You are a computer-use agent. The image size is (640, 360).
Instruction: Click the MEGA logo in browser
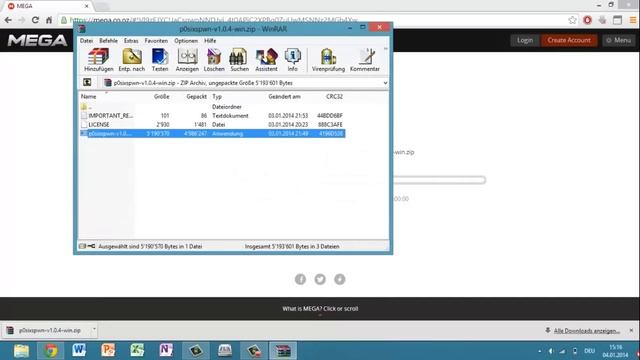[37, 40]
